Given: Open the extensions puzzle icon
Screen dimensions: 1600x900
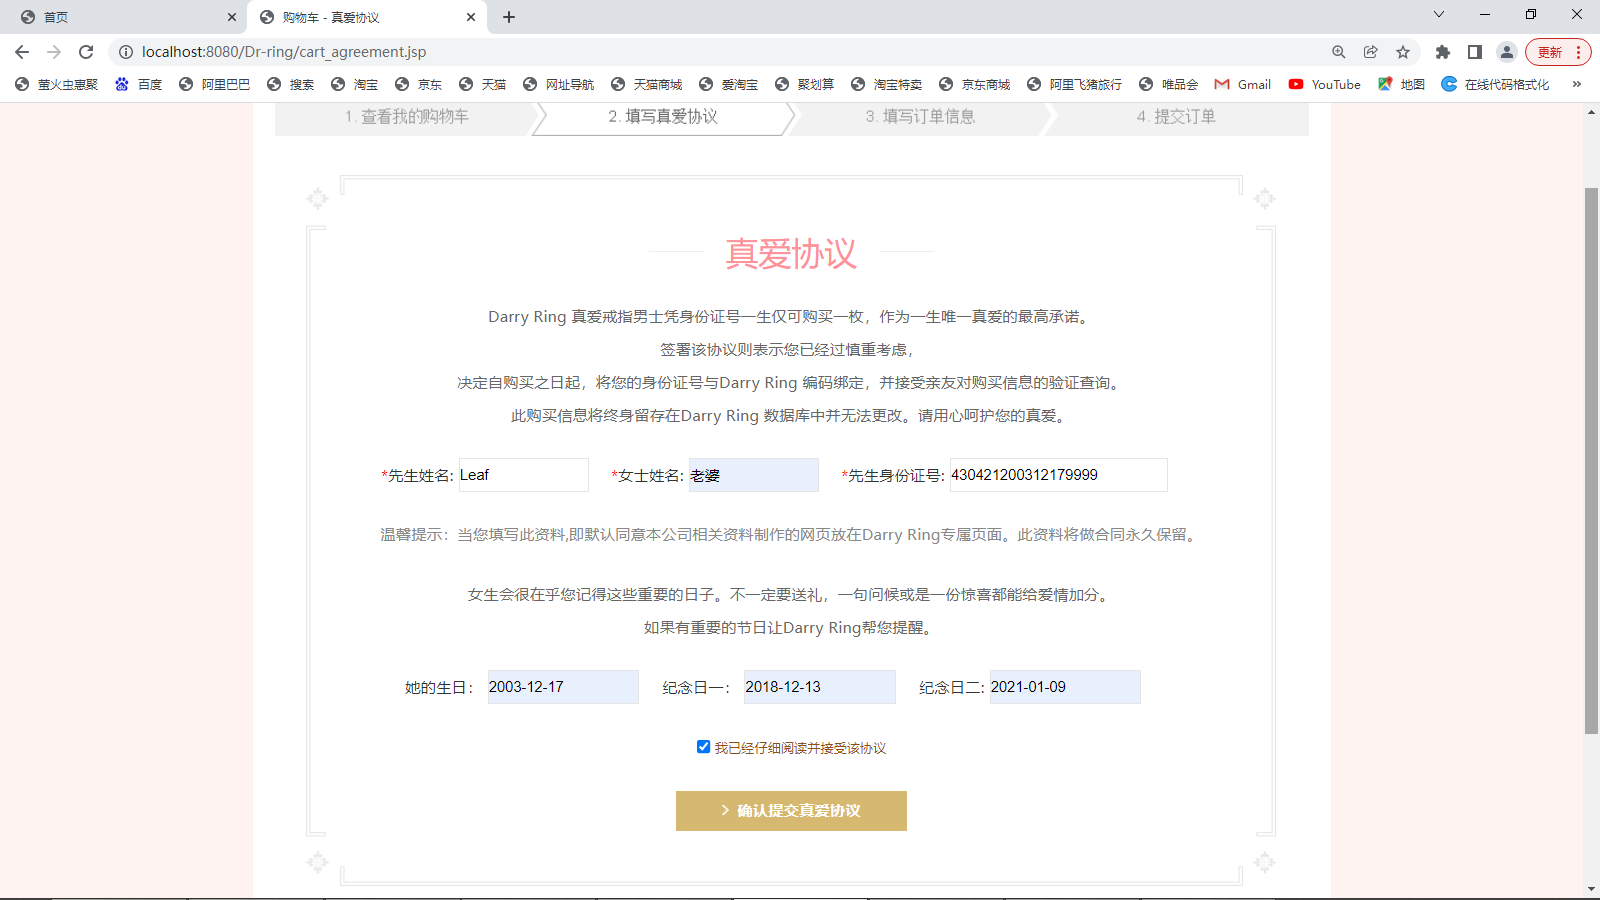Looking at the screenshot, I should point(1442,52).
